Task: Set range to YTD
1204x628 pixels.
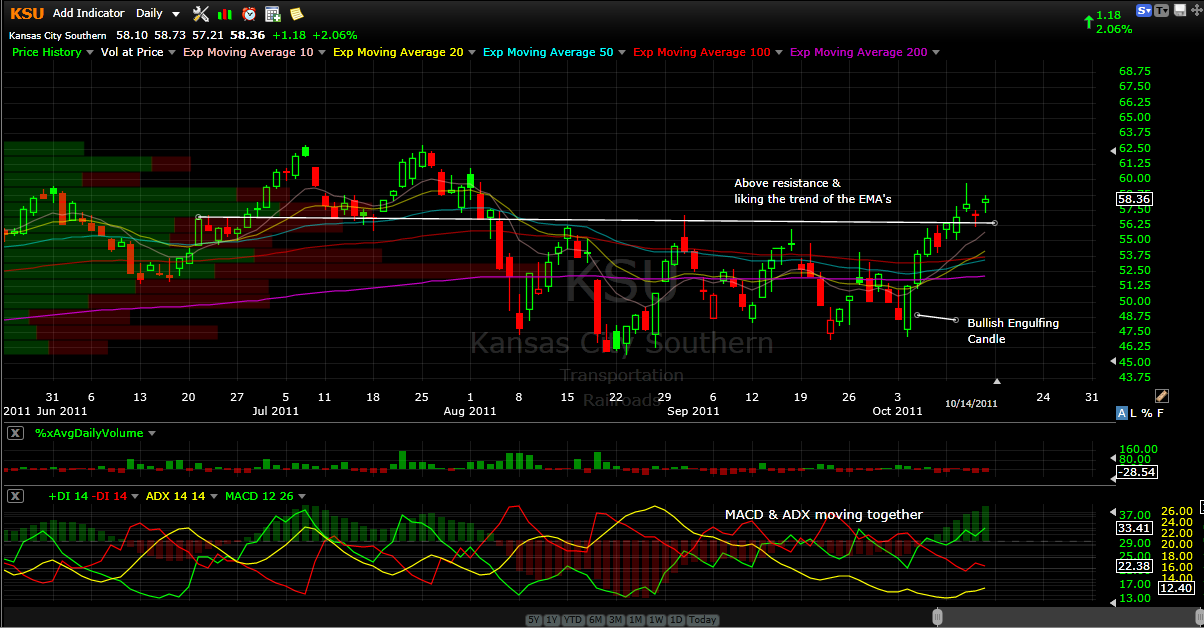Action: [573, 620]
